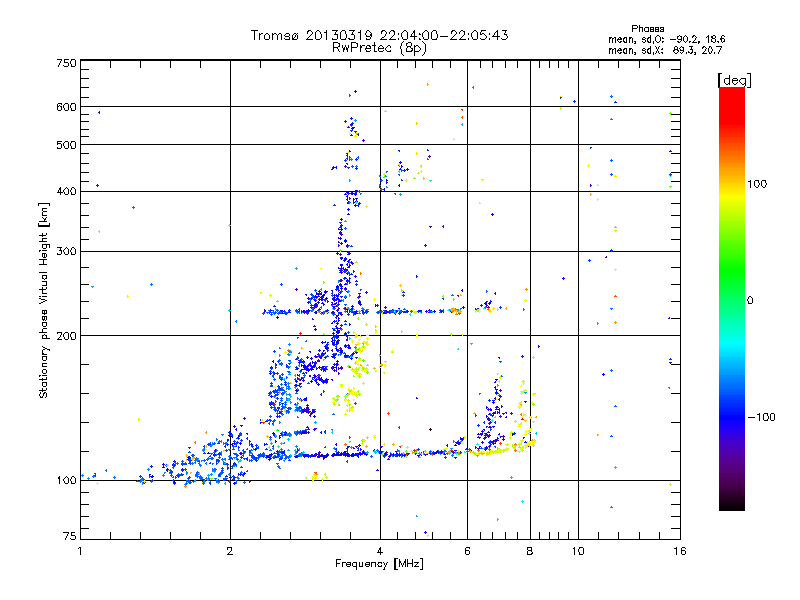This screenshot has width=800, height=600.
Task: Click the plot title 'Tromsø 20130319 22:04:00-22:05:43'
Action: coord(379,35)
